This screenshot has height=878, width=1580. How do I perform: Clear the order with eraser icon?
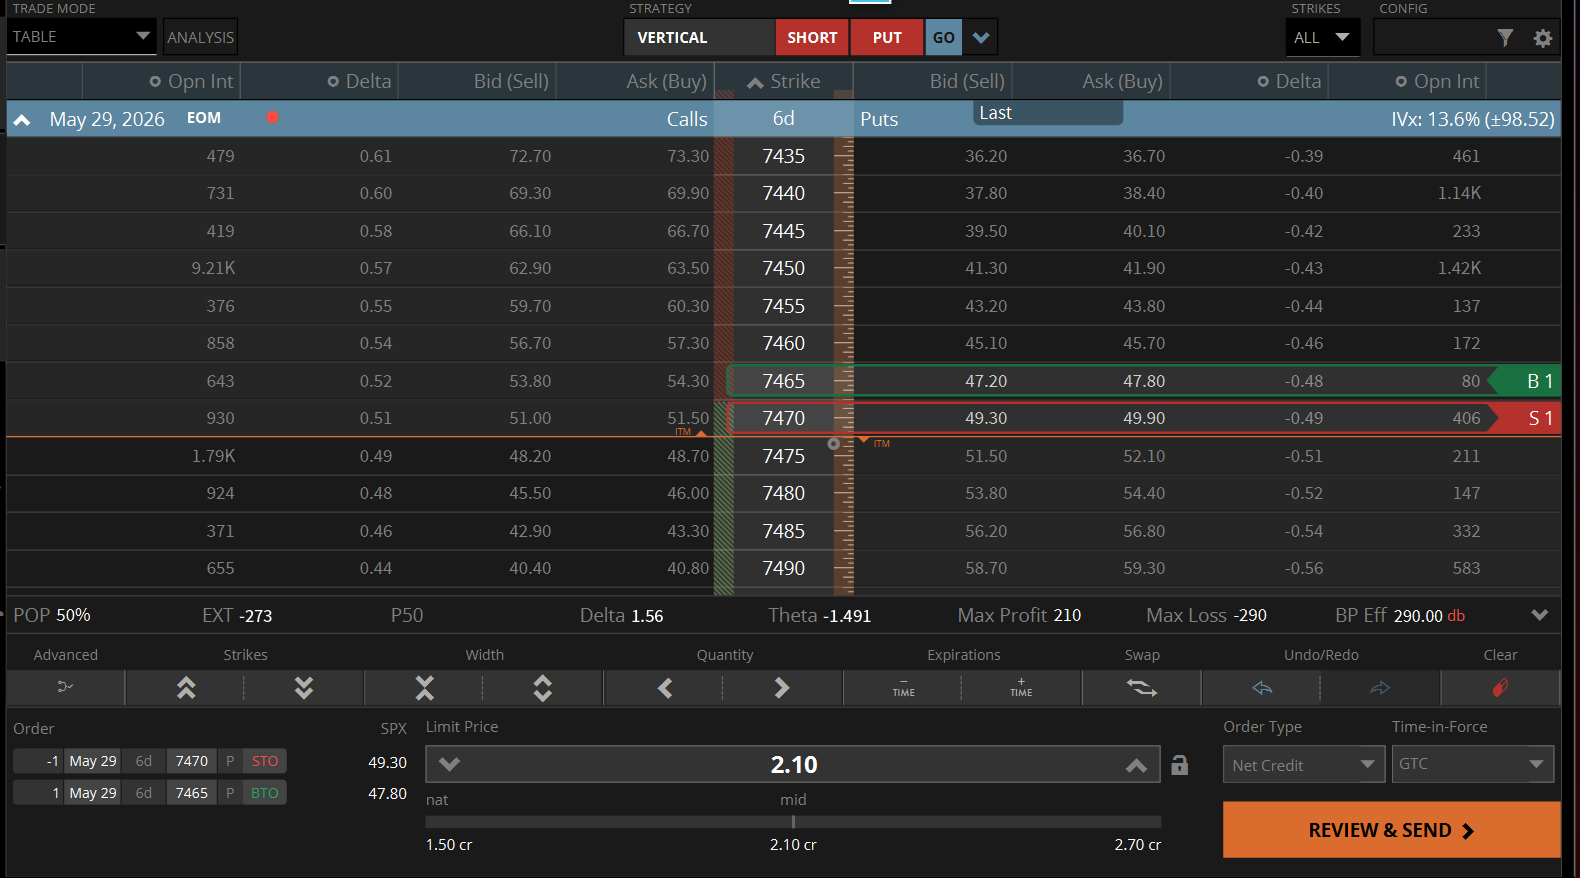point(1500,687)
